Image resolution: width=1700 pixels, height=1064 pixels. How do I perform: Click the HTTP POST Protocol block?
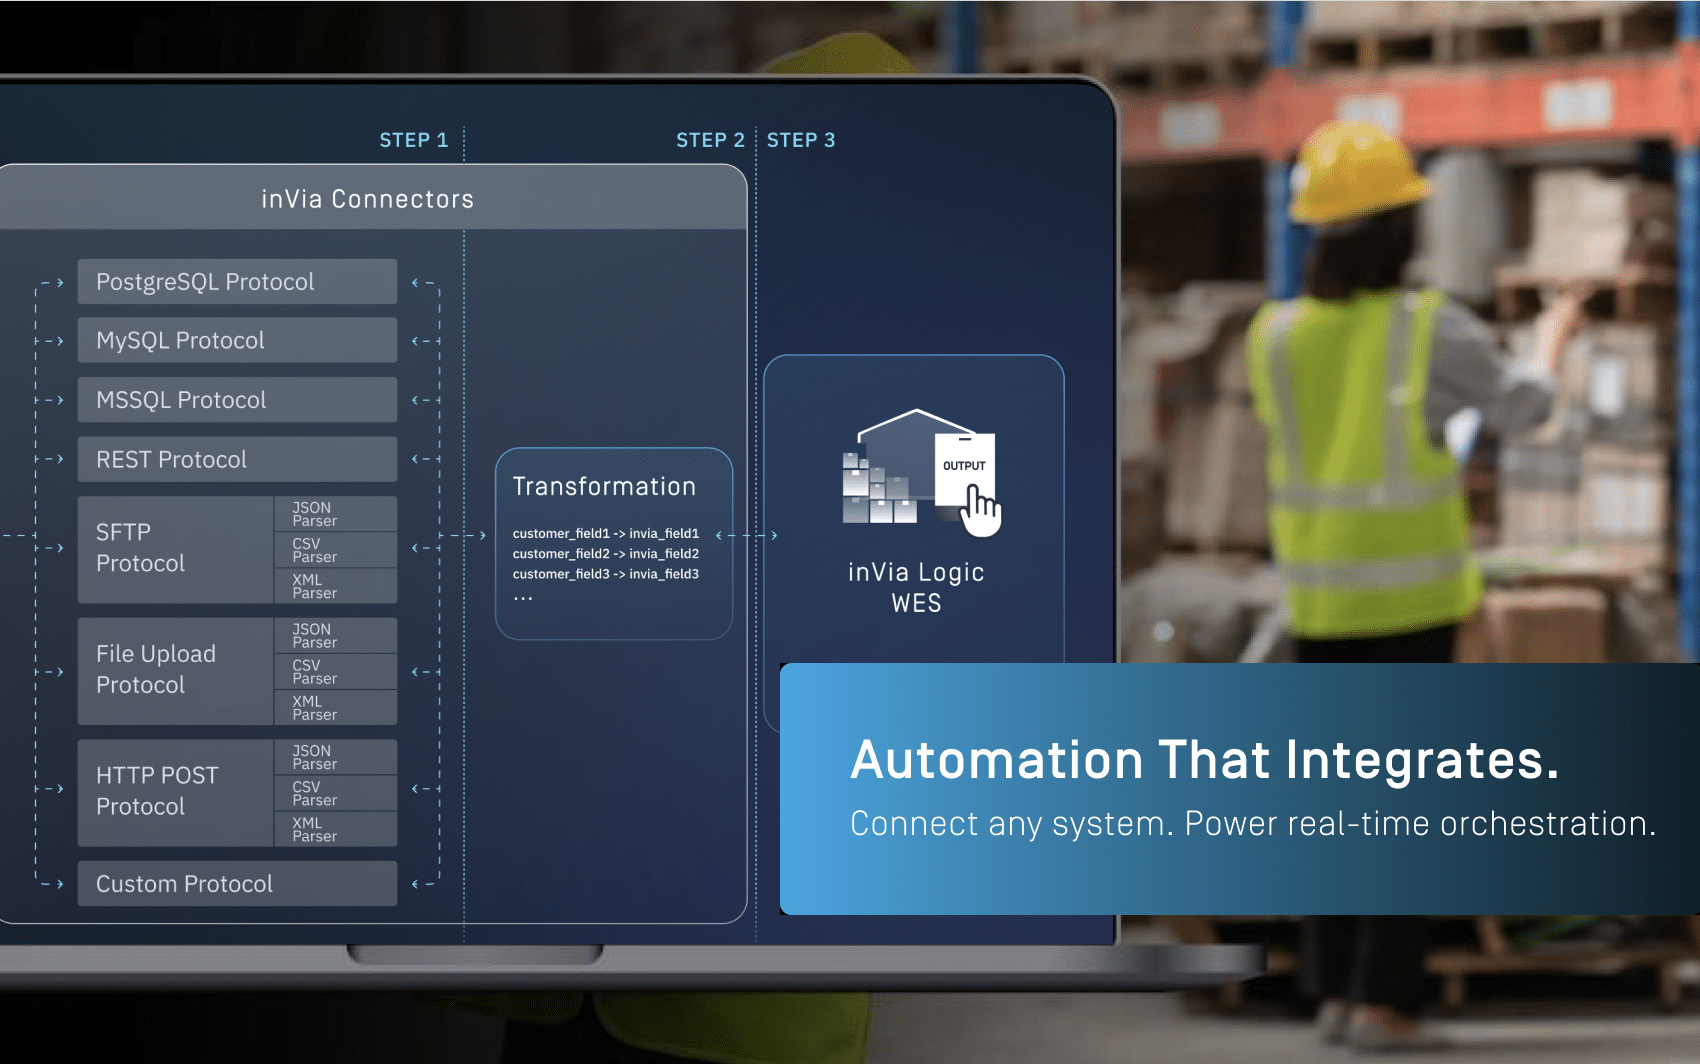[176, 792]
